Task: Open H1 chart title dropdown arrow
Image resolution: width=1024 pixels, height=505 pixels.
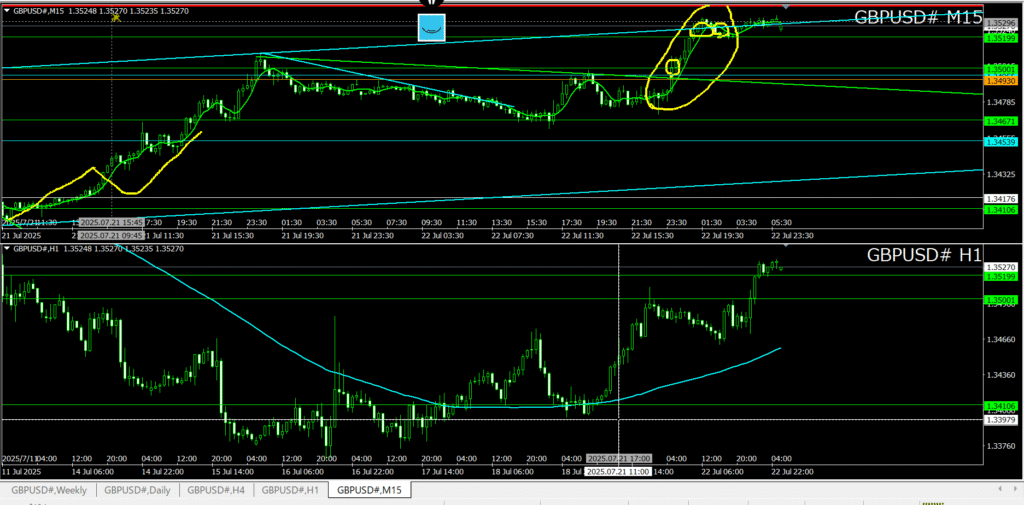Action: pyautogui.click(x=5, y=246)
